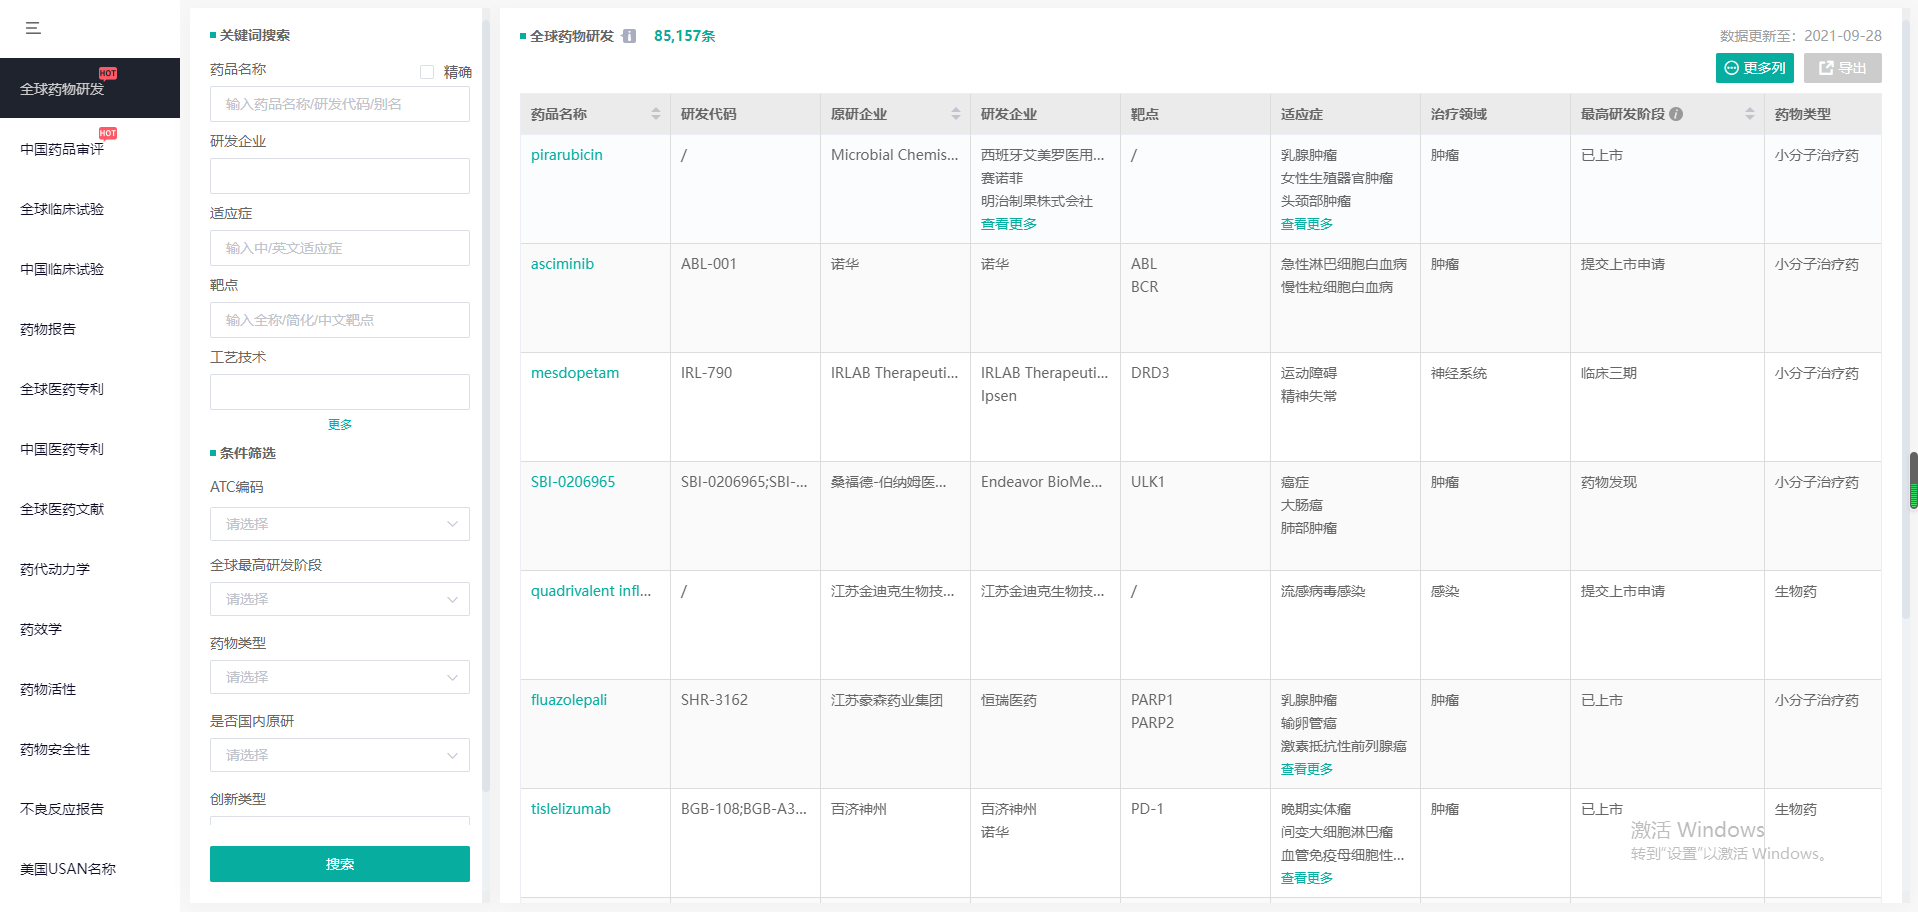Viewport: 1918px width, 912px height.
Task: Click the 85,157条 result count
Action: 685,36
